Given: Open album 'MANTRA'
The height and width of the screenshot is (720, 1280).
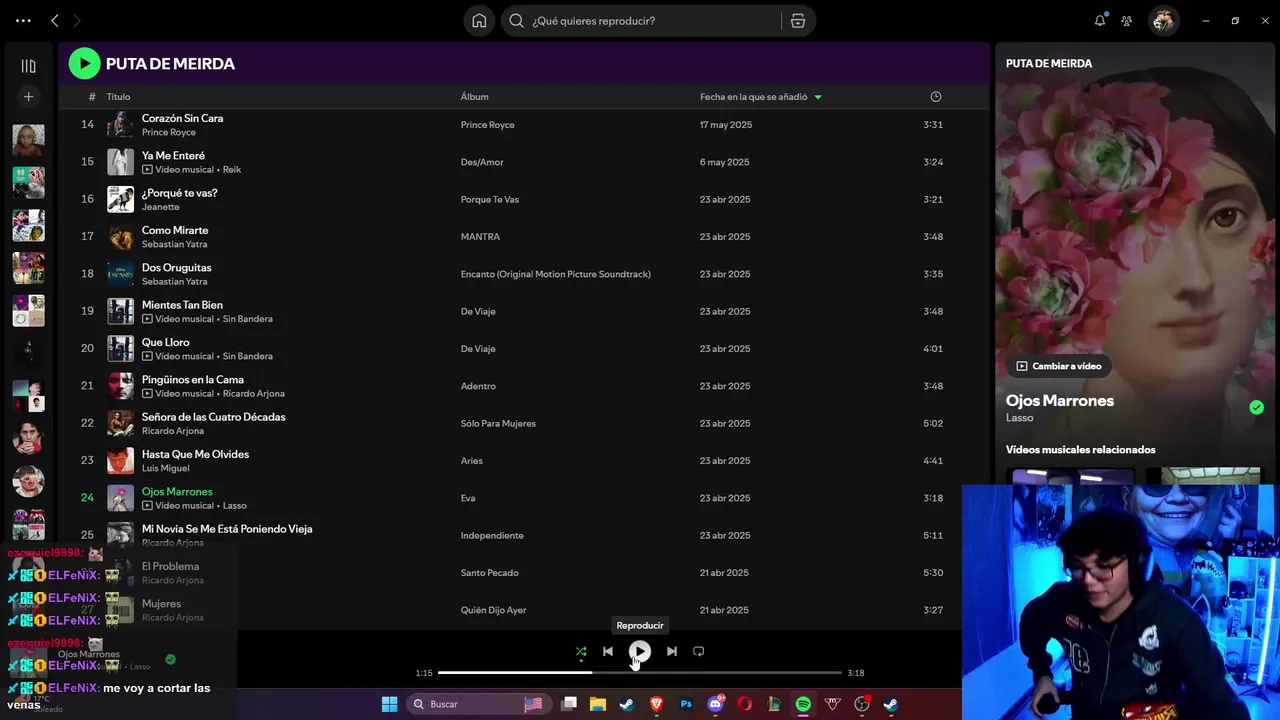Looking at the screenshot, I should coord(480,237).
